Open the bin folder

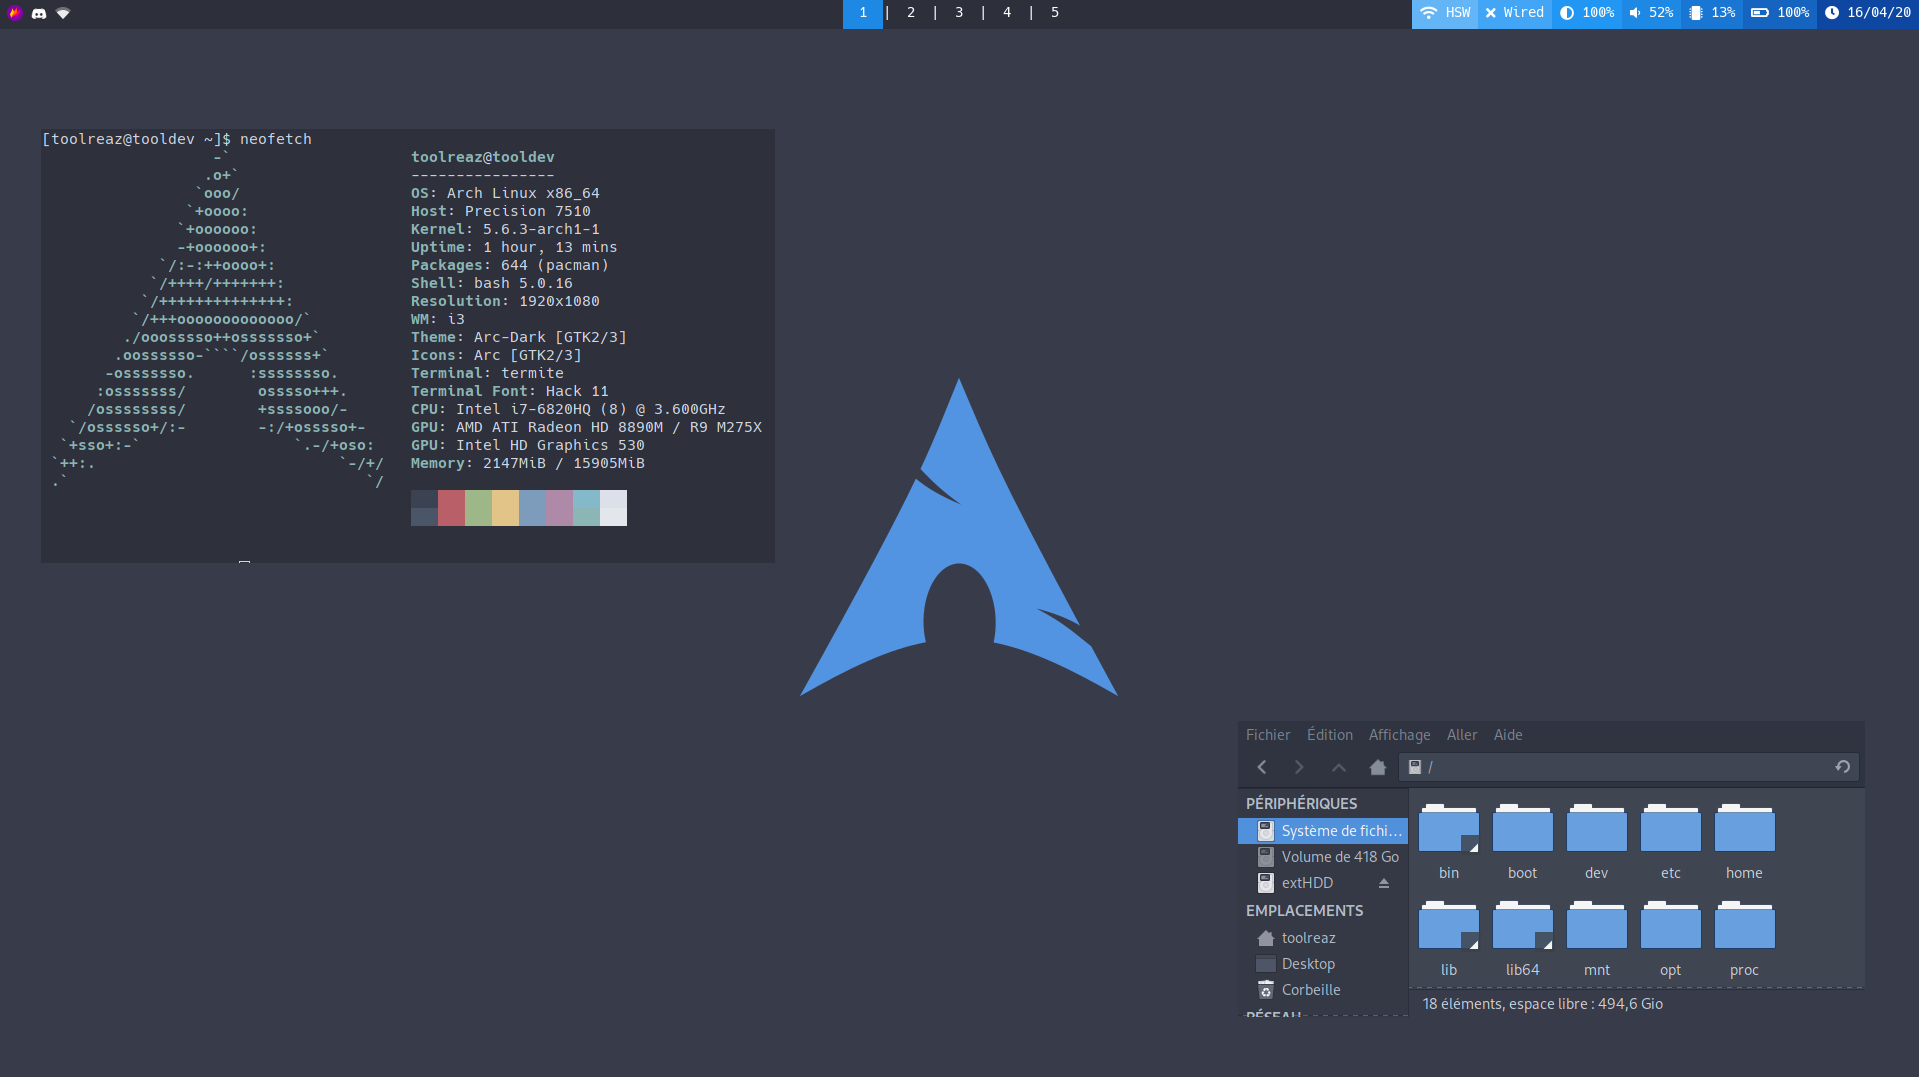tap(1449, 842)
